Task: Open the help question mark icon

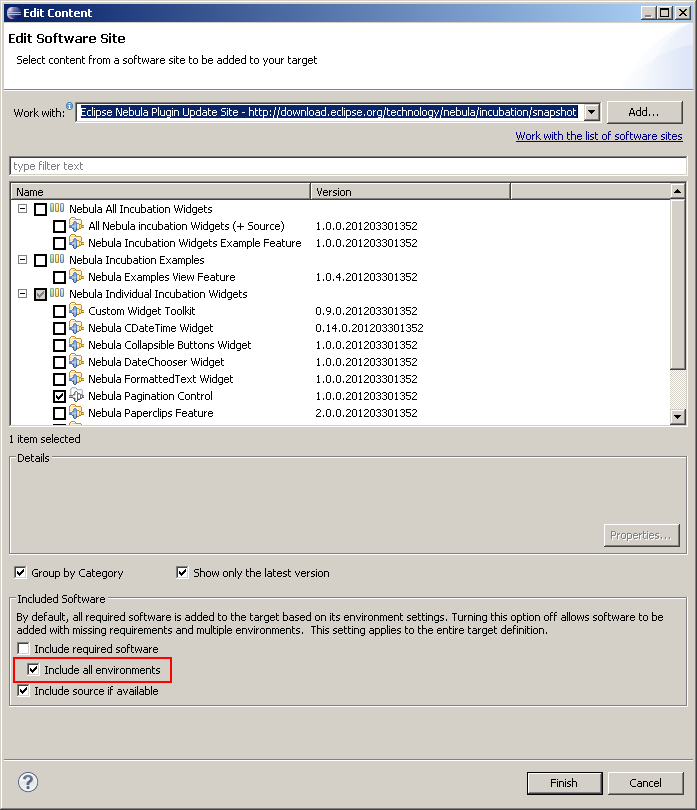Action: [x=28, y=782]
